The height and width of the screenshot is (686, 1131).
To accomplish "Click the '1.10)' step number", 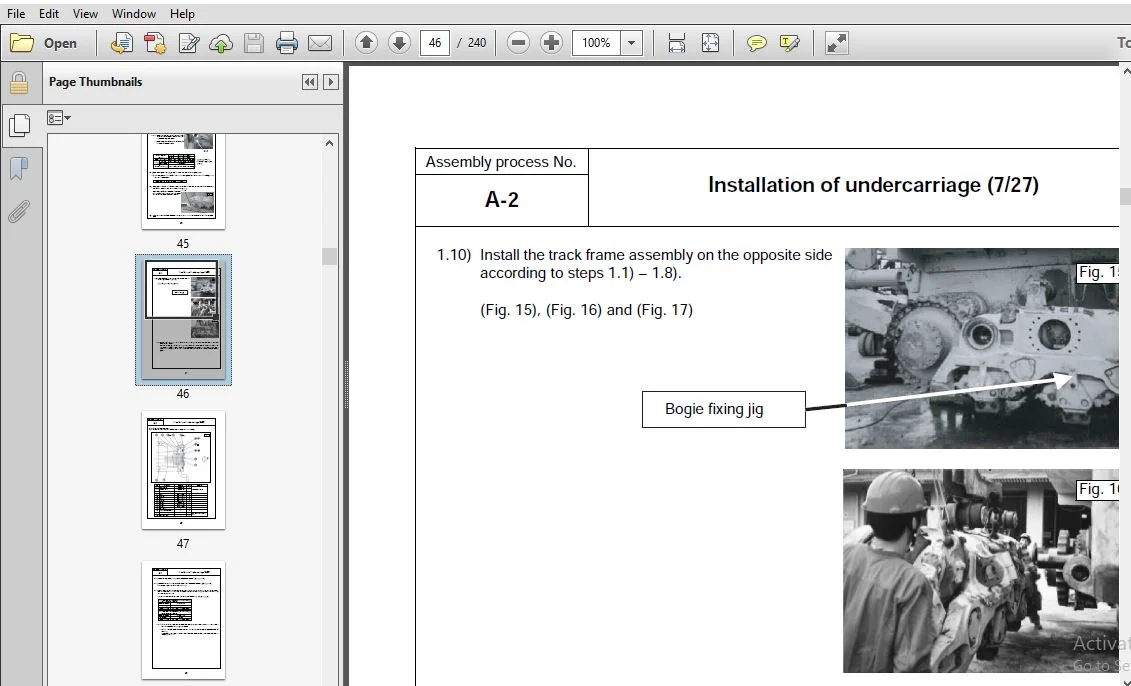I will click(x=454, y=255).
